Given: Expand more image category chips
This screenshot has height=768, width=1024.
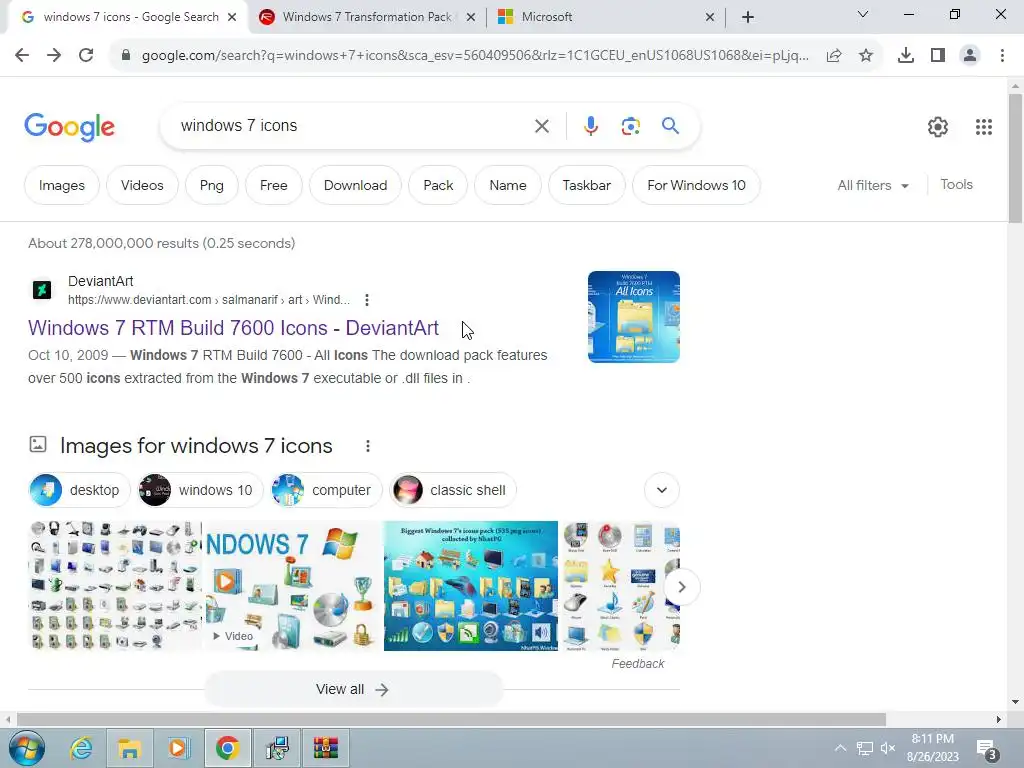Looking at the screenshot, I should [662, 490].
